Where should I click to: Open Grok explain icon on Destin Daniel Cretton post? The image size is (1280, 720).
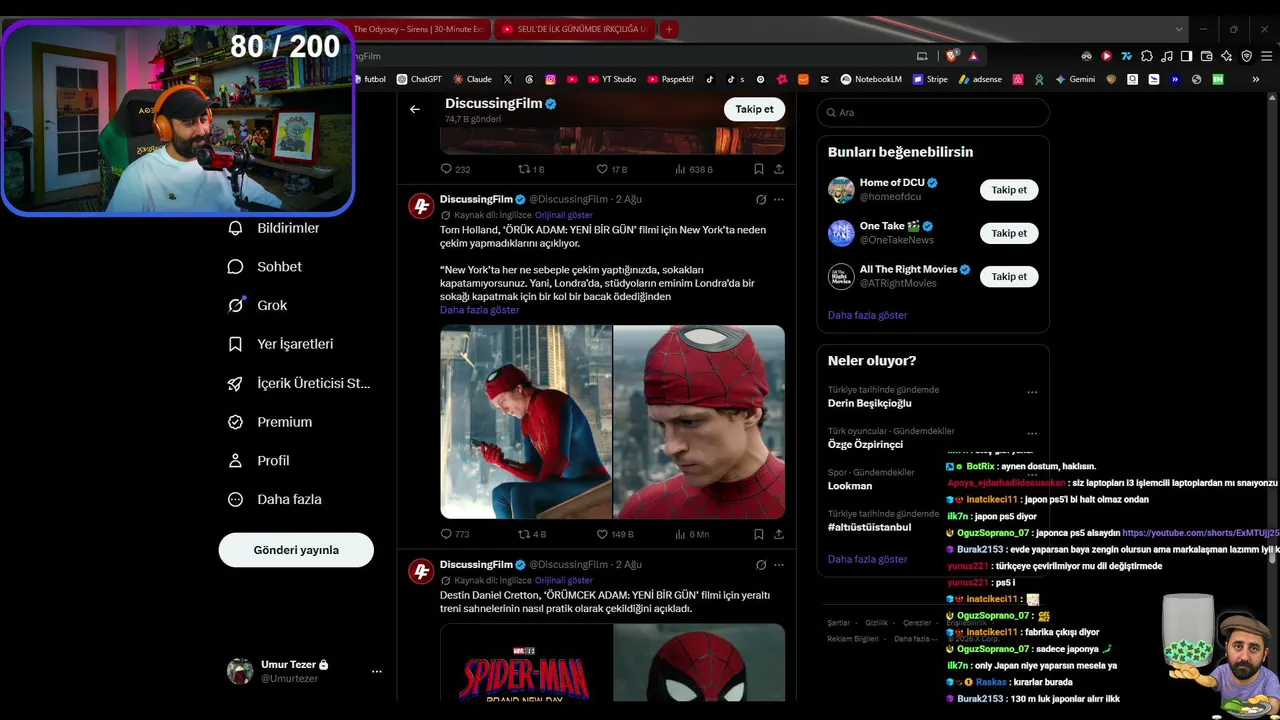click(761, 564)
